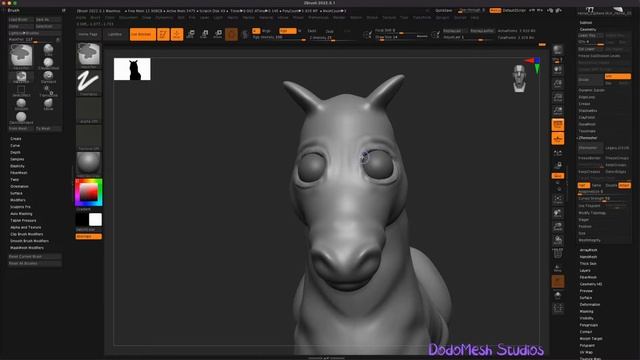Activate the Edit mode button
This screenshot has width=640, height=360.
pos(163,34)
